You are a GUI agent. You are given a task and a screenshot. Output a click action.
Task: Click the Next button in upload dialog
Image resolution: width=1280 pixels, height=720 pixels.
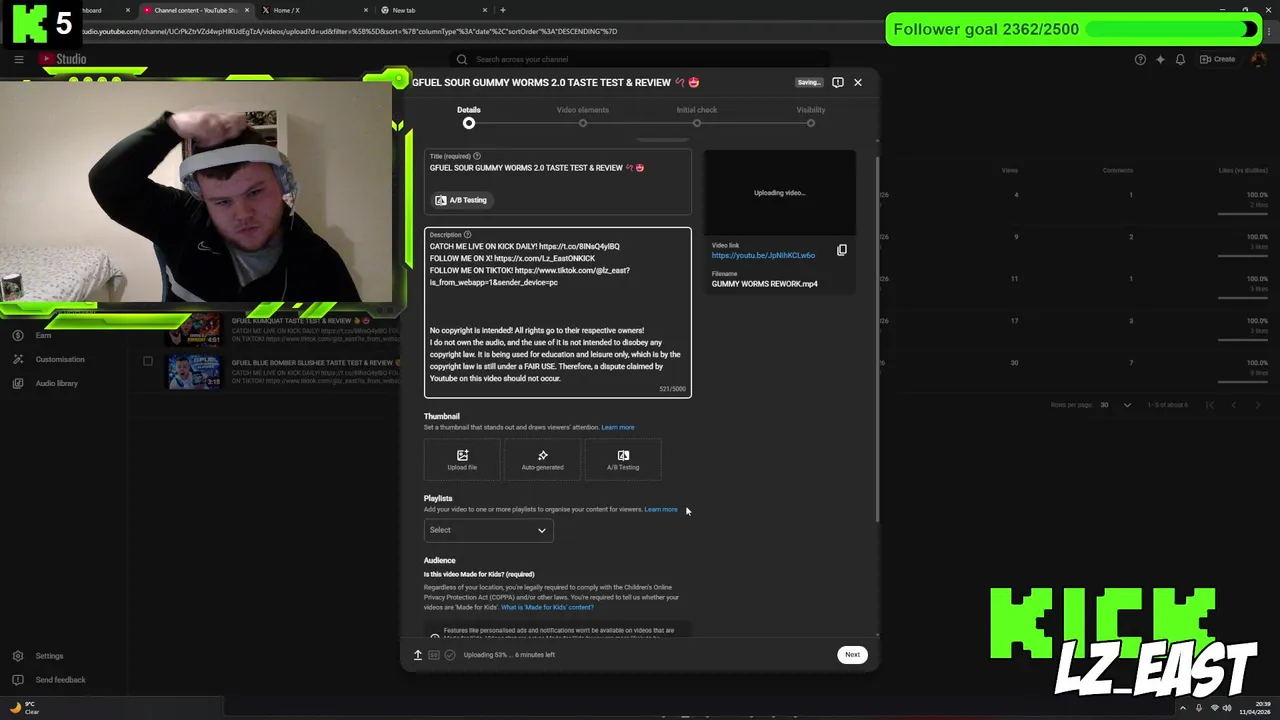click(x=852, y=655)
